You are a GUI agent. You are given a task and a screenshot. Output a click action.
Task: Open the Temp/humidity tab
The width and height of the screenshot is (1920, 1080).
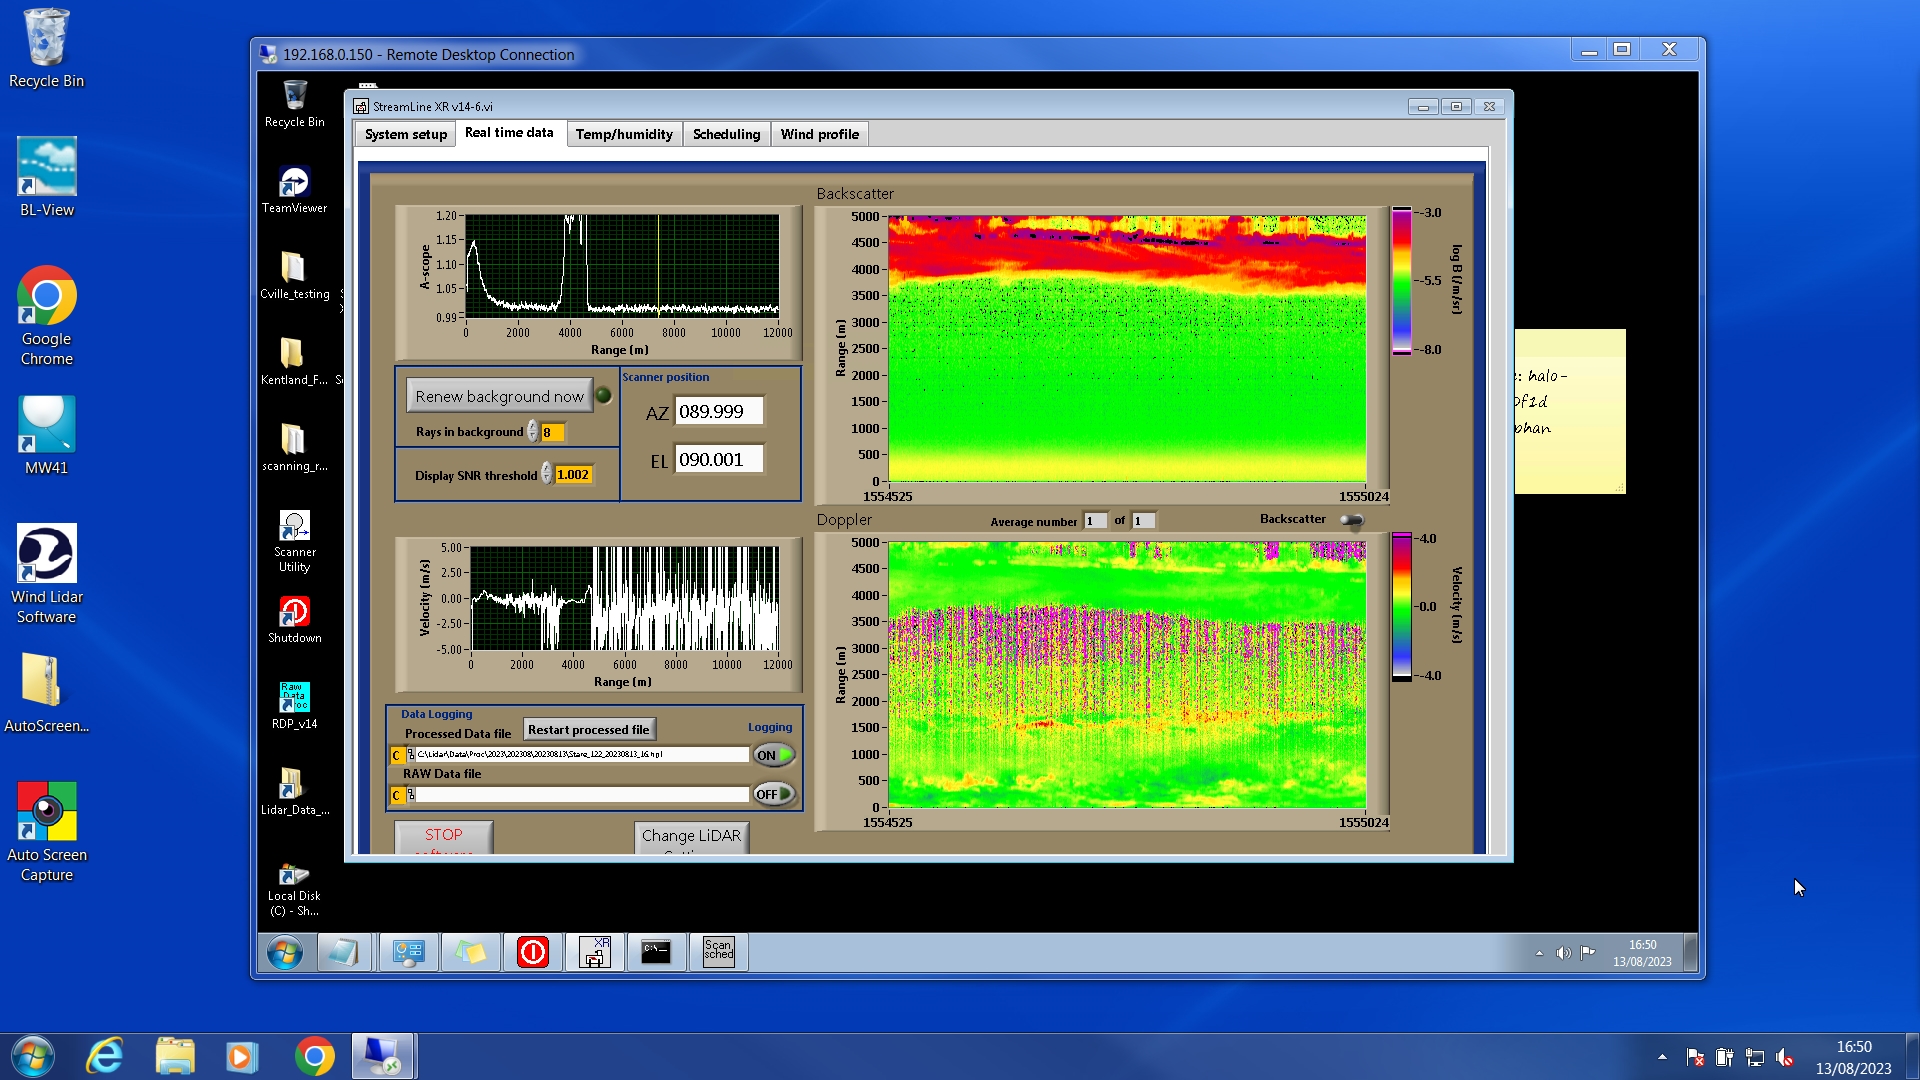624,134
